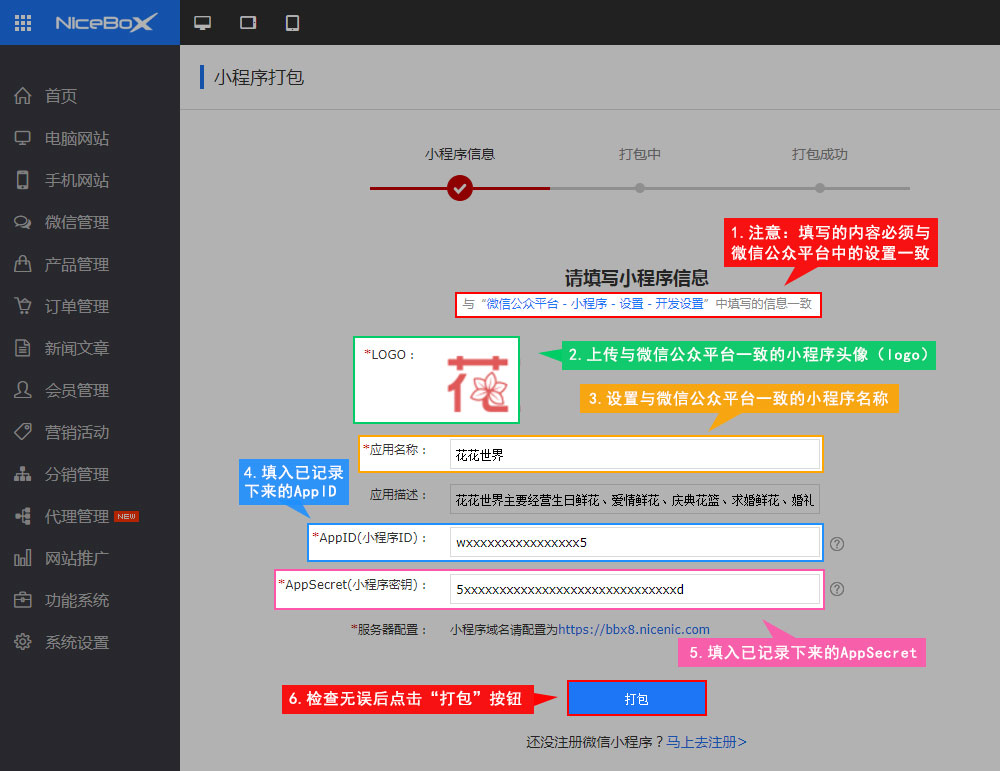
Task: Click the 打包 button
Action: [x=636, y=698]
